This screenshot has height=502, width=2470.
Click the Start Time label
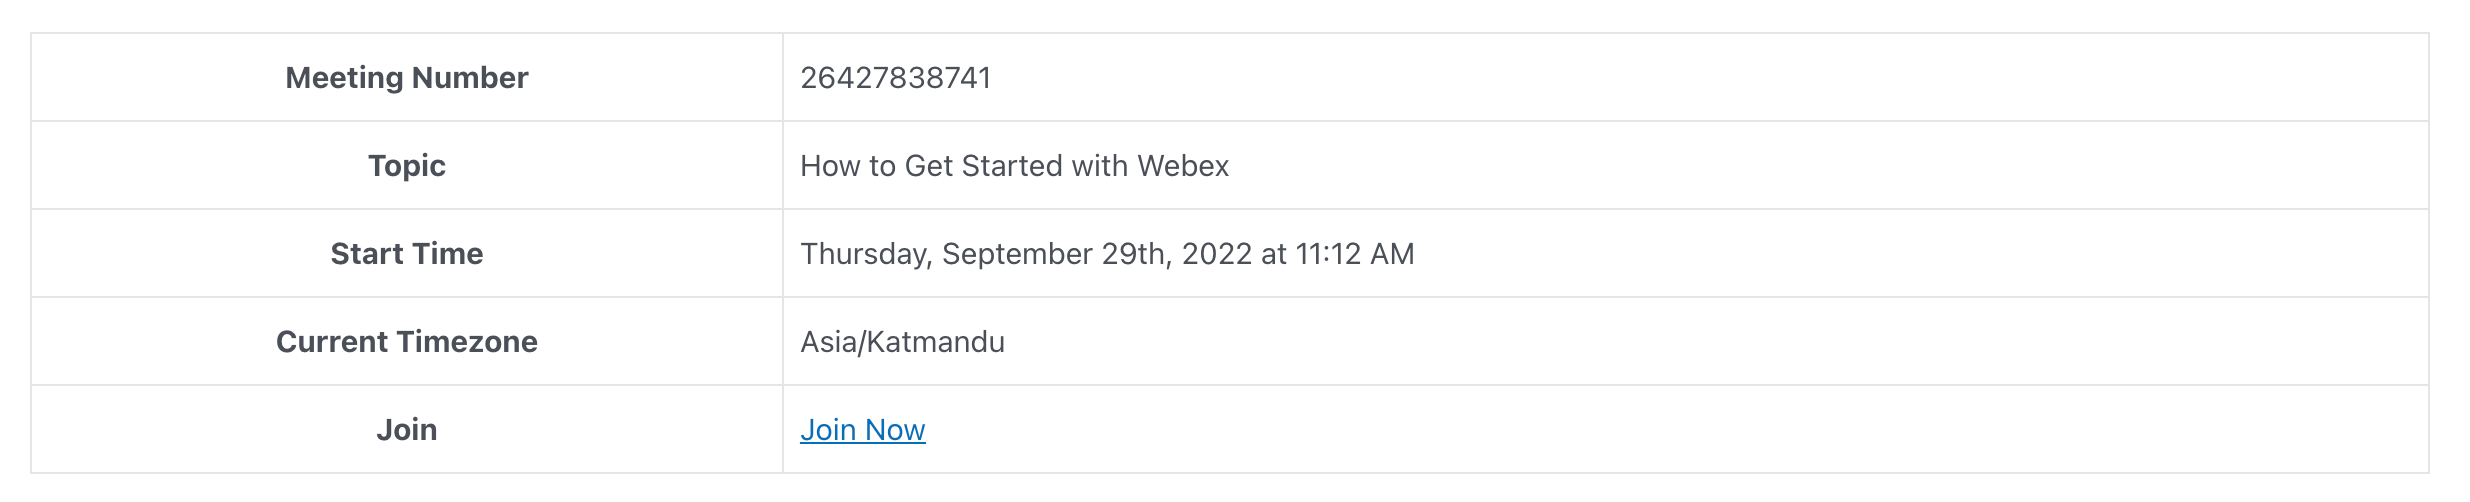click(x=406, y=254)
